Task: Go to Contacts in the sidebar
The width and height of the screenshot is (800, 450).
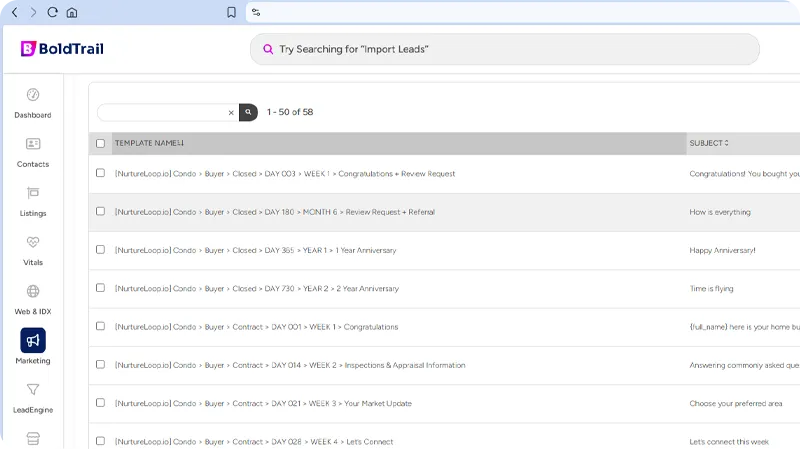Action: pyautogui.click(x=33, y=145)
